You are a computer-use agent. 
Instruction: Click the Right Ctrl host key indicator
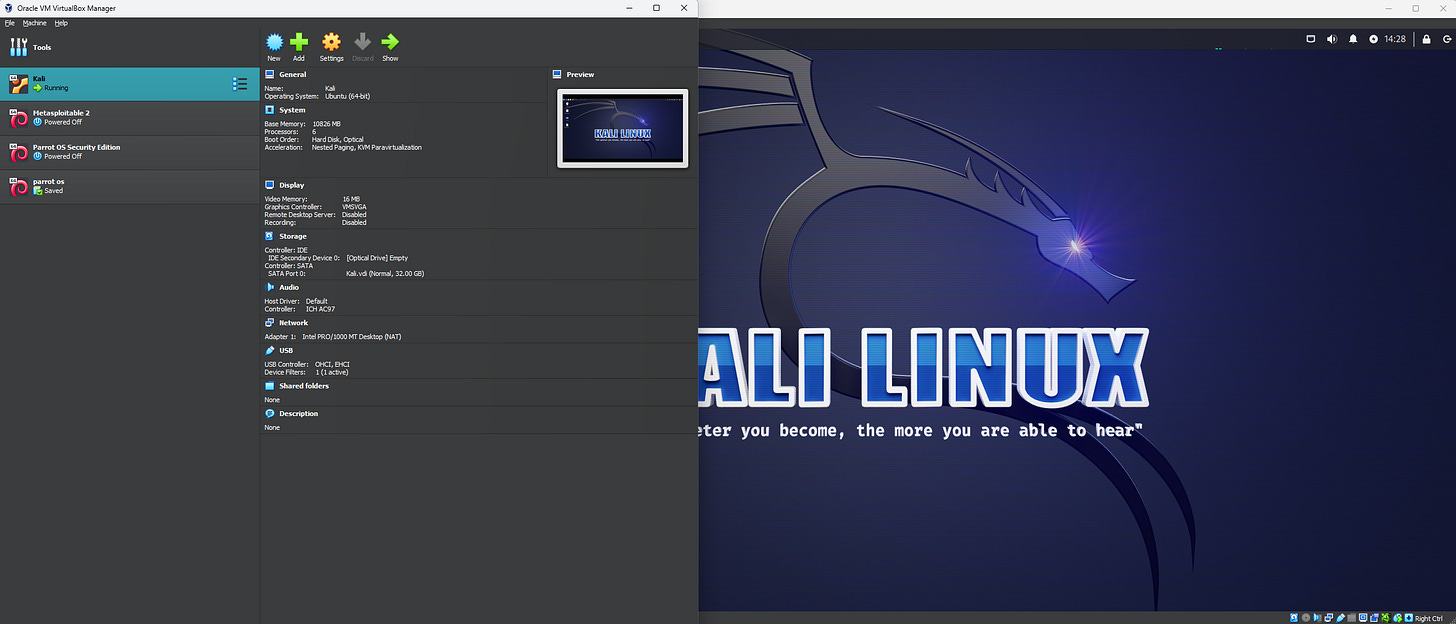point(1429,618)
